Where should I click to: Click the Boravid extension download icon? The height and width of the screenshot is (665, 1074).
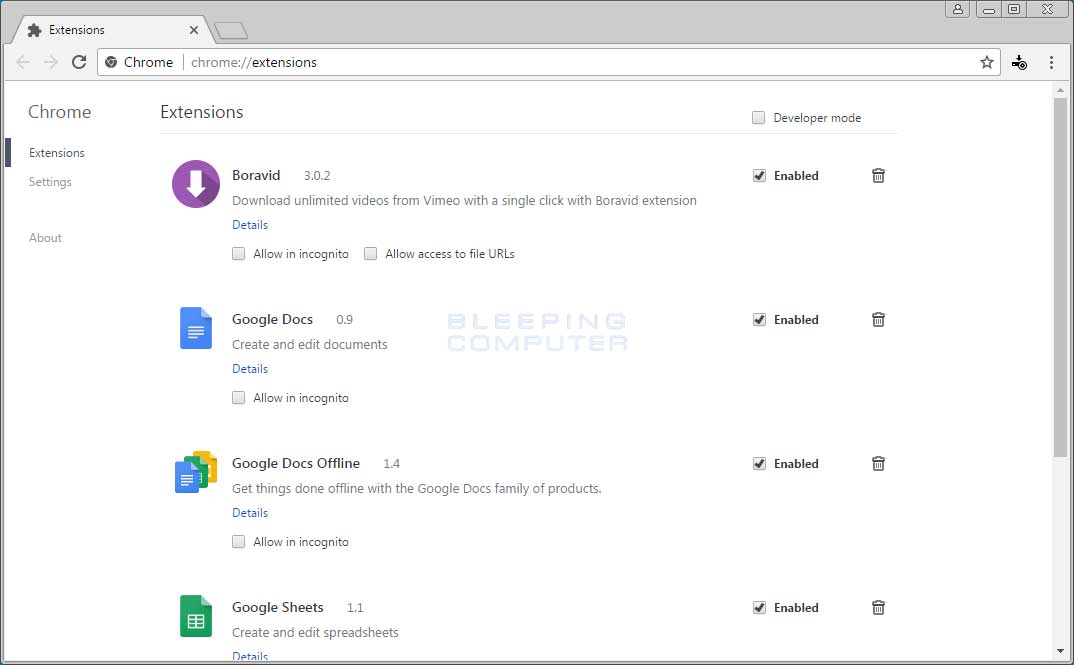click(x=195, y=184)
